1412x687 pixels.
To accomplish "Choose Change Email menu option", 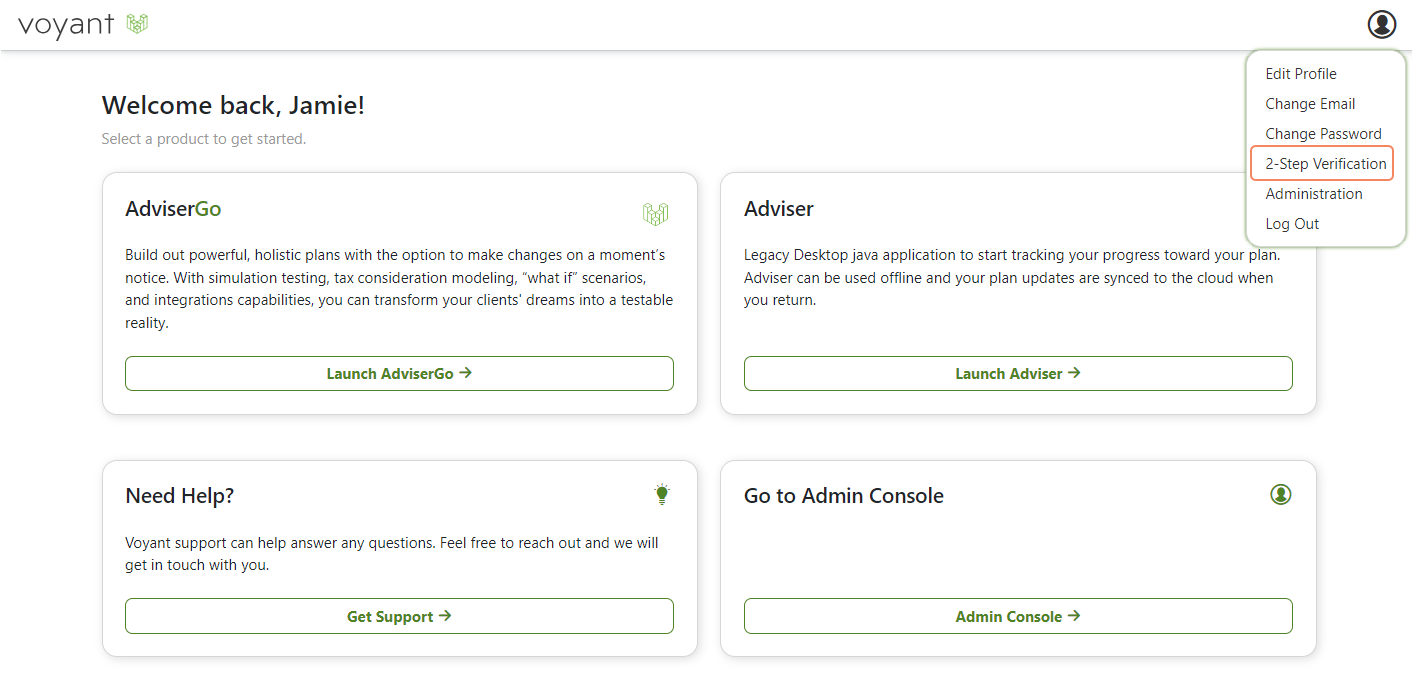I will pyautogui.click(x=1310, y=104).
